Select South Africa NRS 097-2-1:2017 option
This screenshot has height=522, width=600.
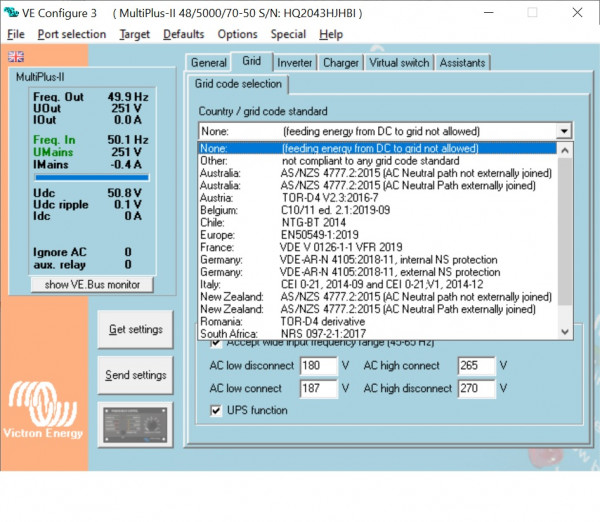(378, 333)
